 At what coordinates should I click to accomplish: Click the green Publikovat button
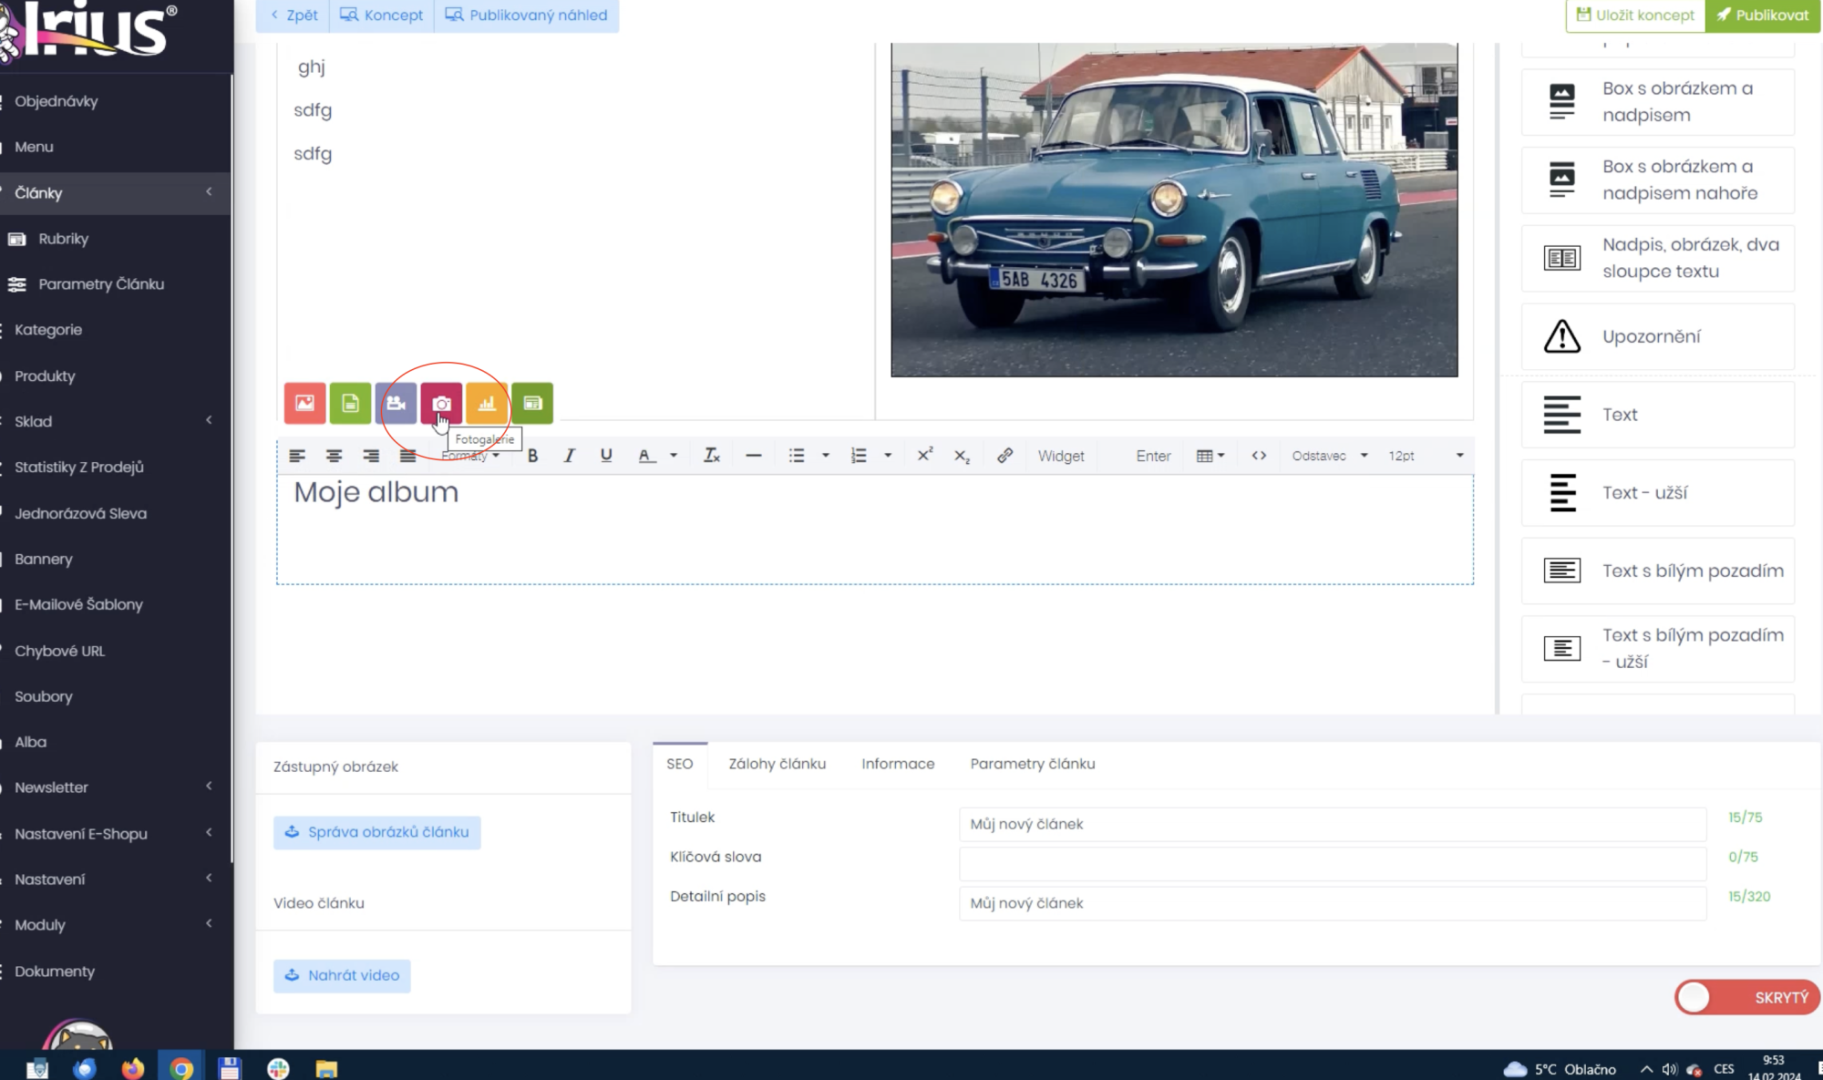1762,15
